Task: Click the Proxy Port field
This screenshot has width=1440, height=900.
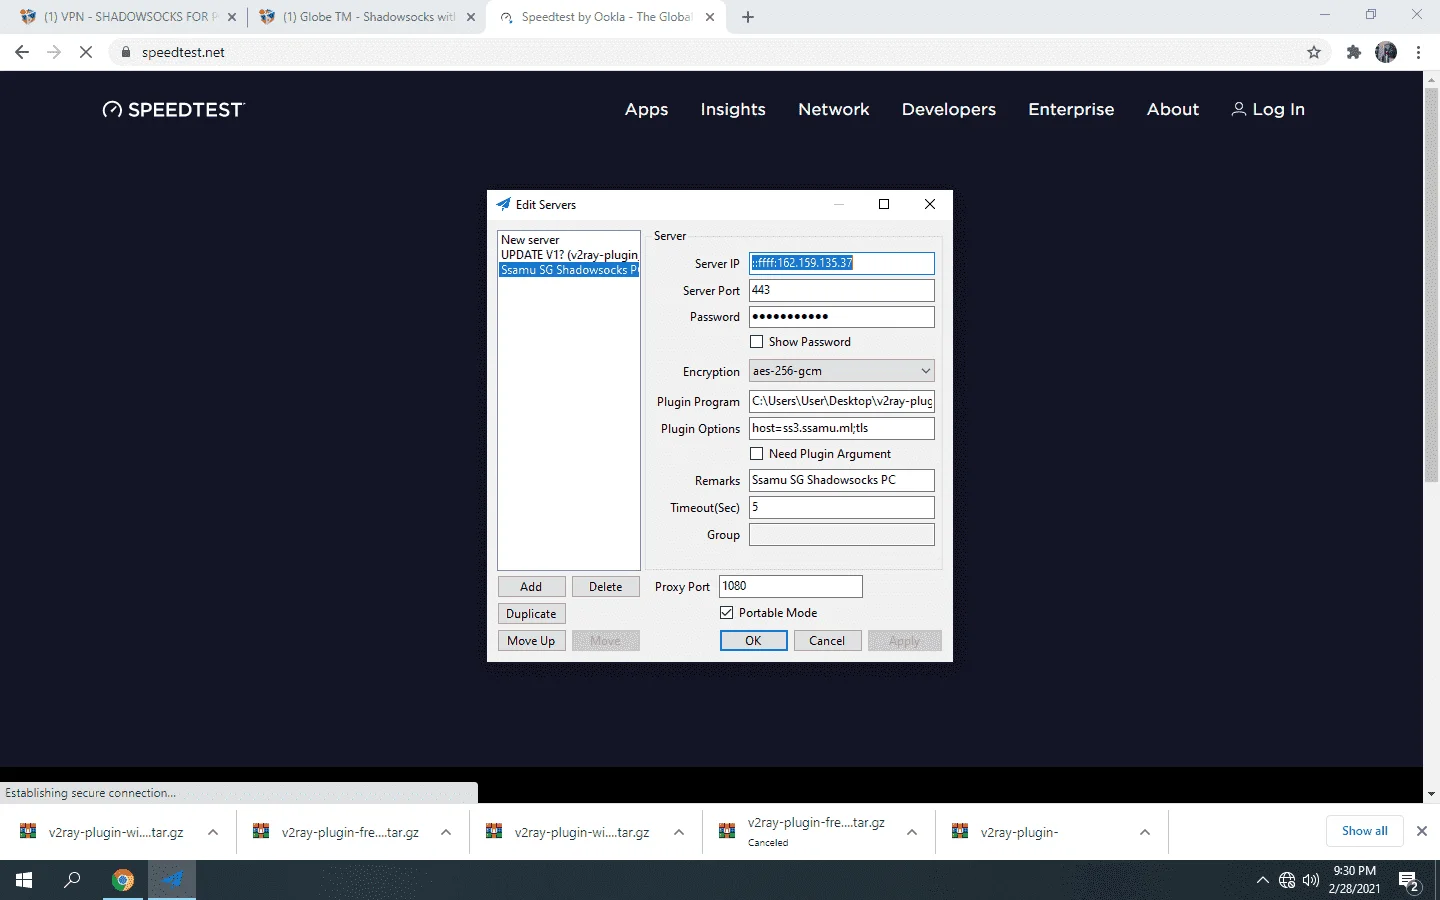Action: 790,586
